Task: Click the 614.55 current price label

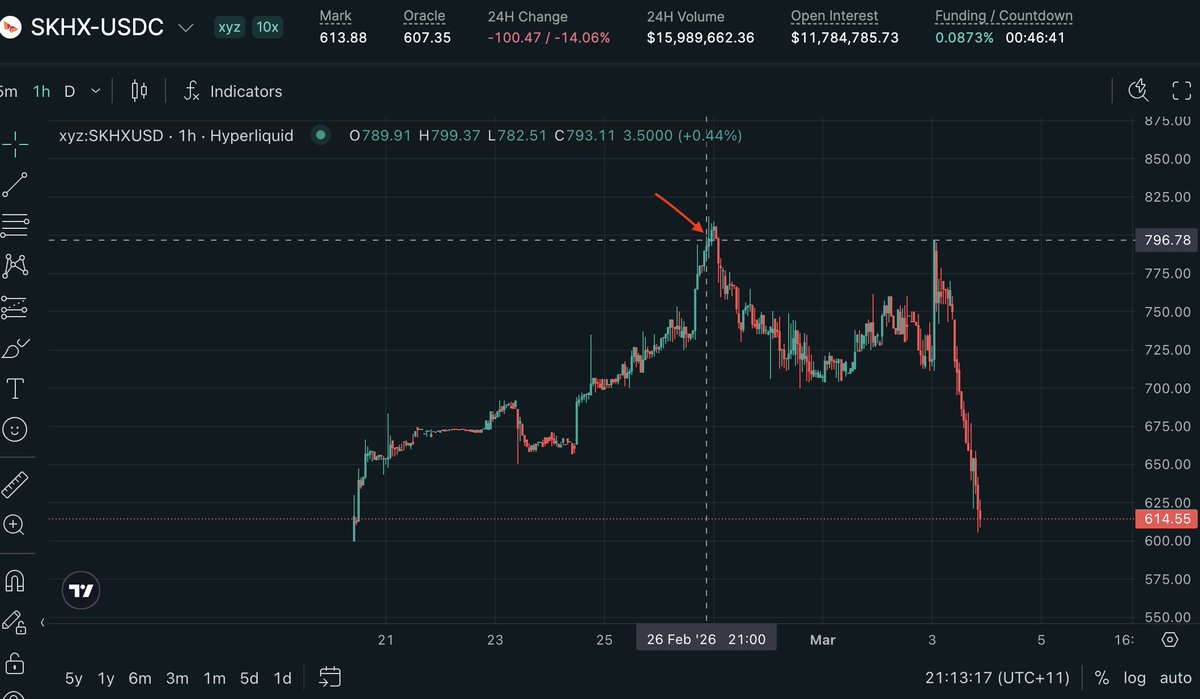Action: click(1166, 519)
